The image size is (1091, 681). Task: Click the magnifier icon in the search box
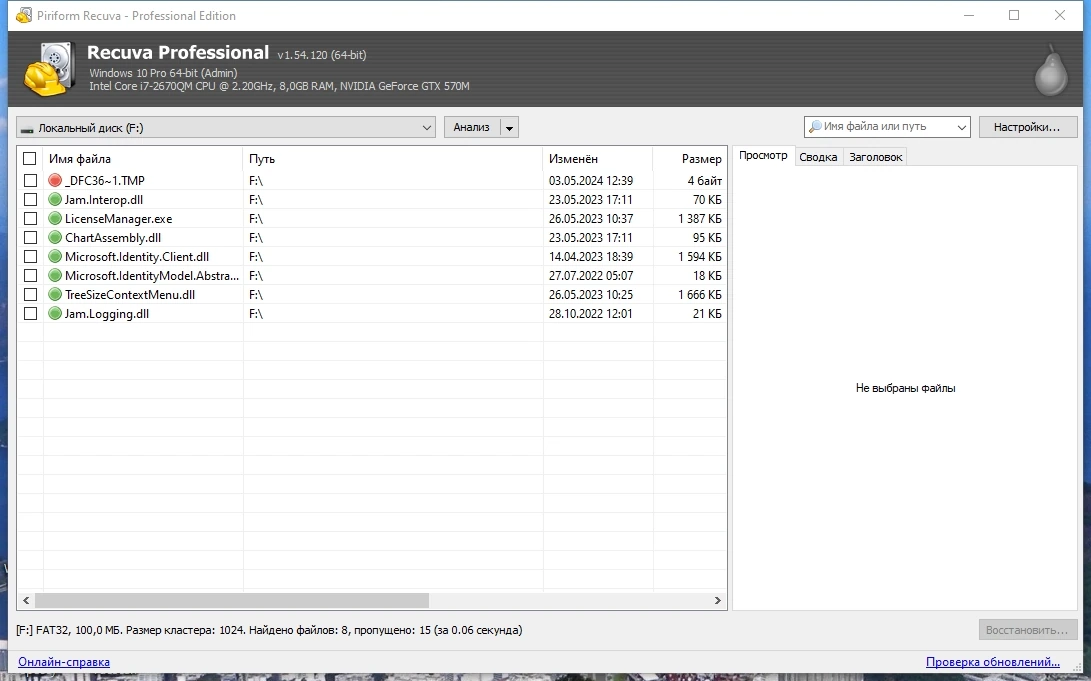tap(815, 127)
